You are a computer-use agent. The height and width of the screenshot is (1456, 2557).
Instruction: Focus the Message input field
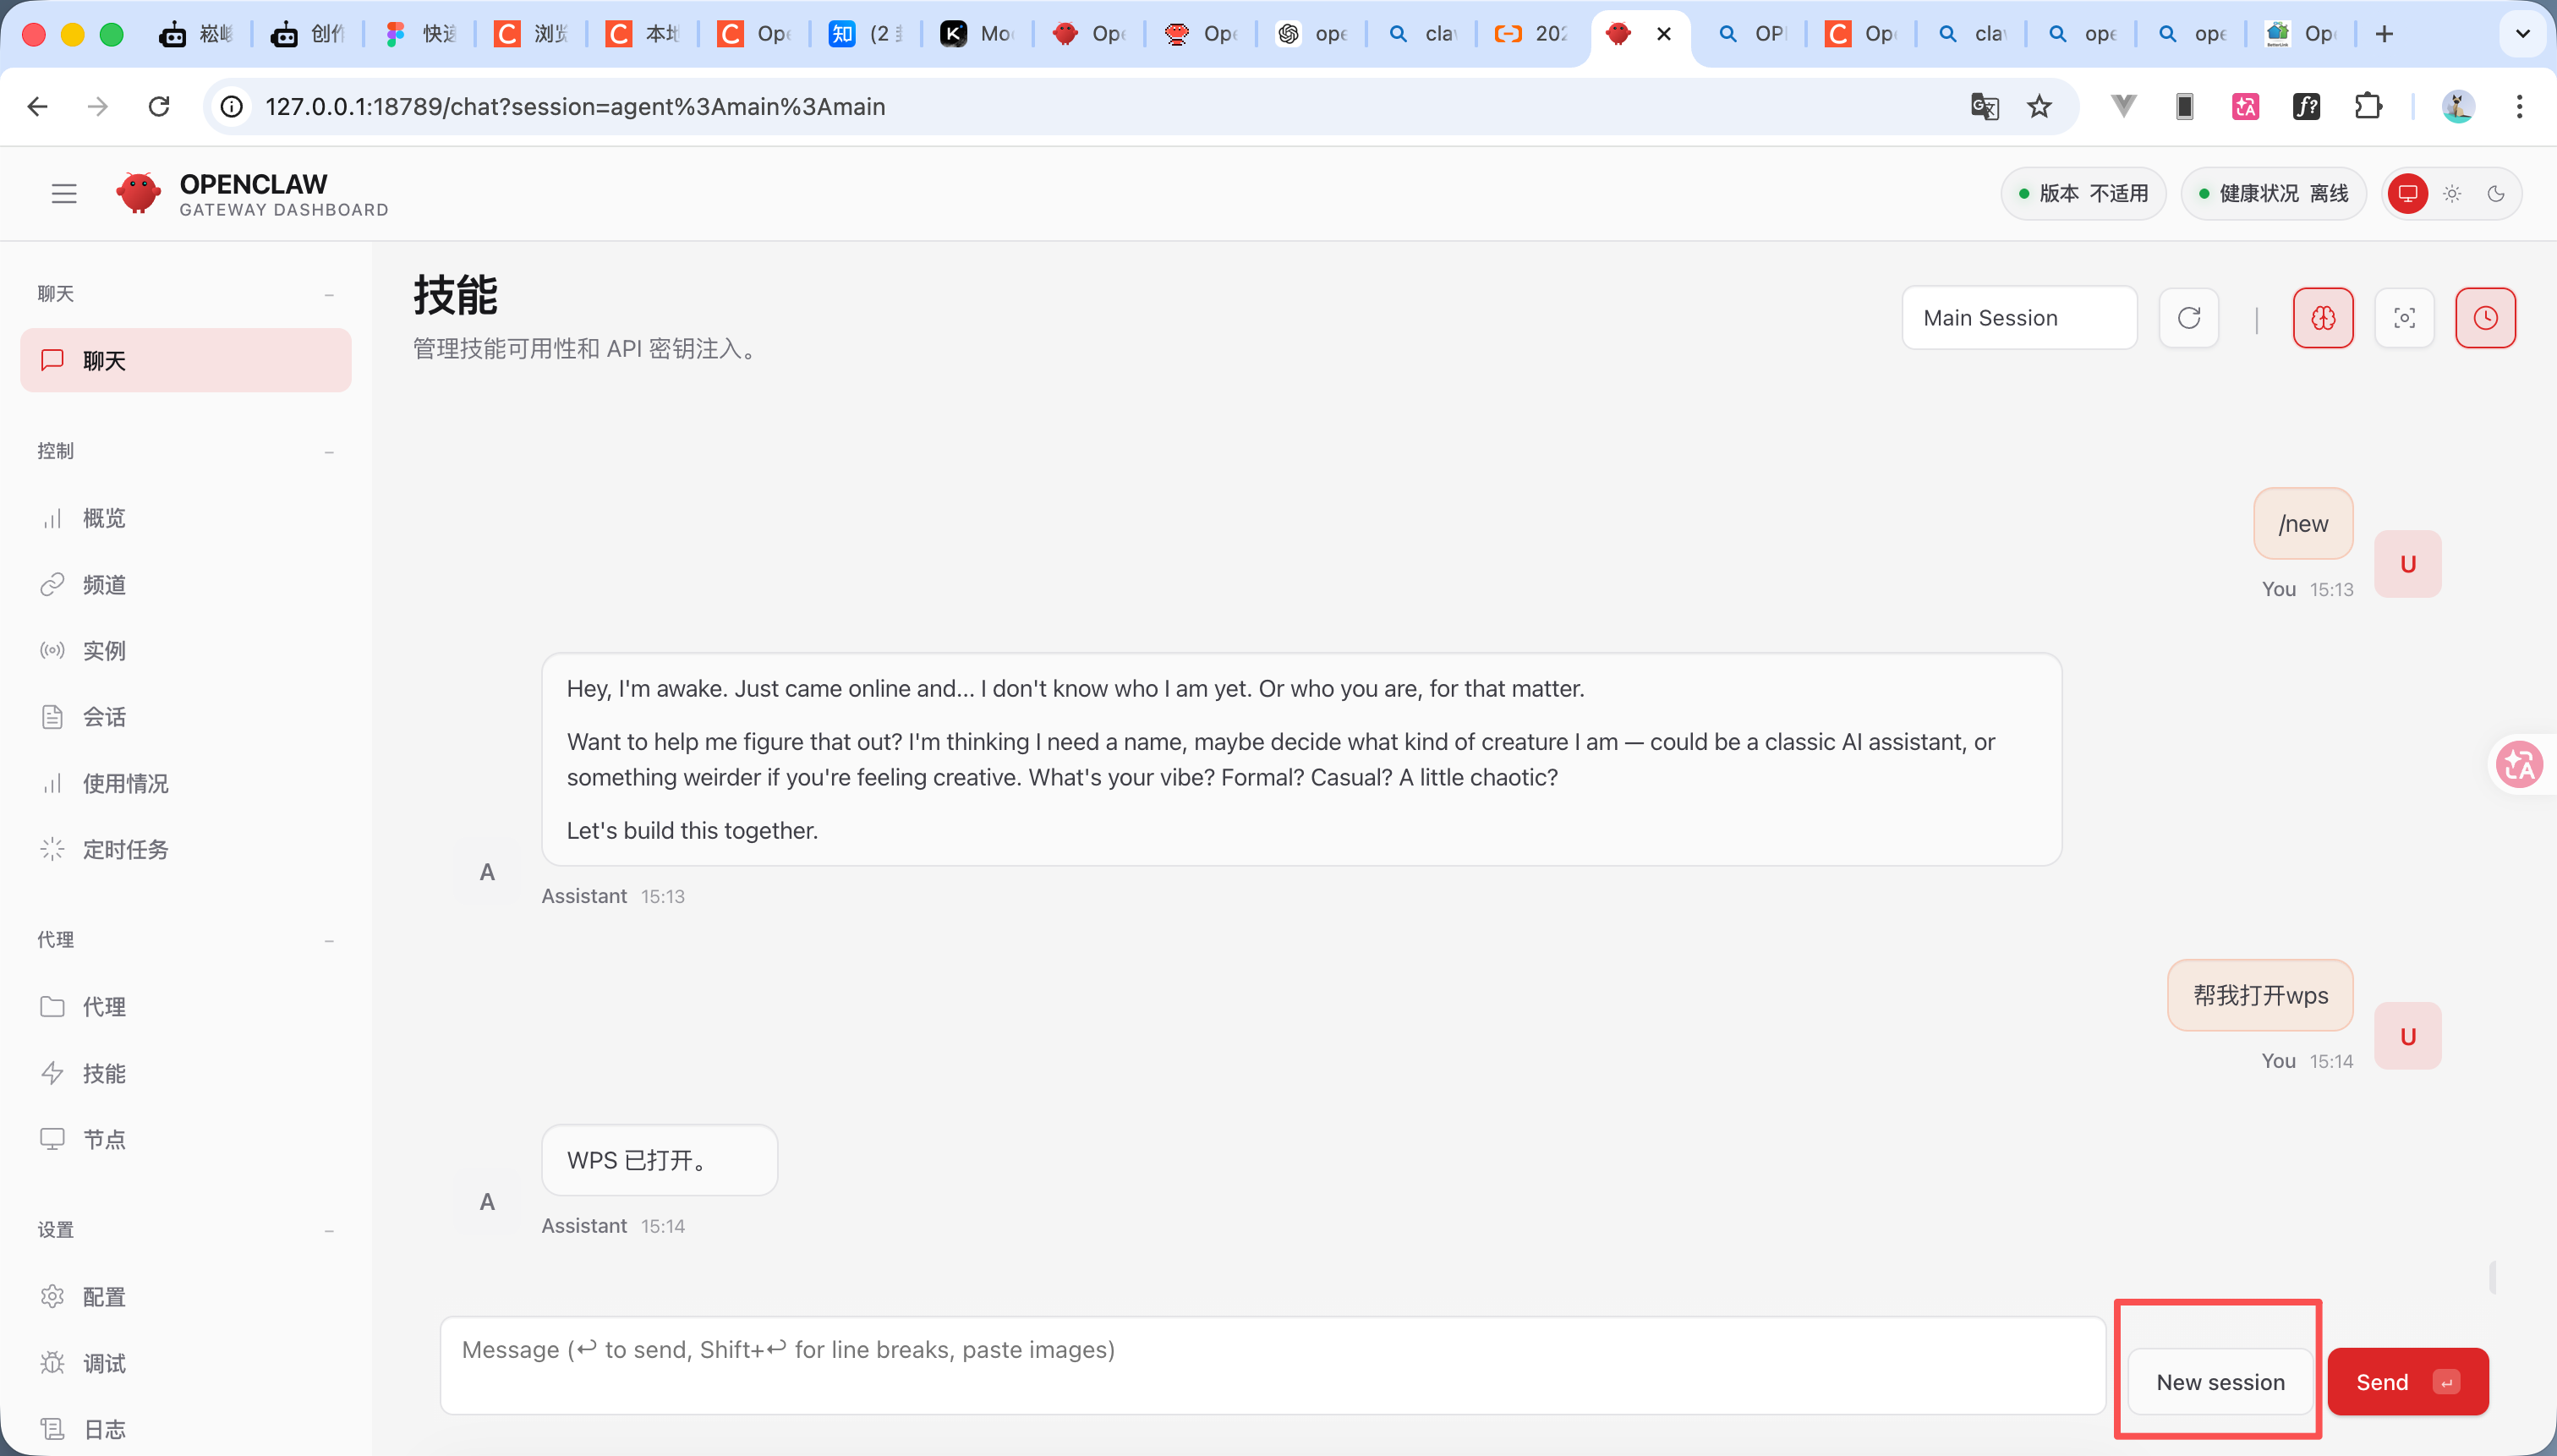point(1272,1365)
